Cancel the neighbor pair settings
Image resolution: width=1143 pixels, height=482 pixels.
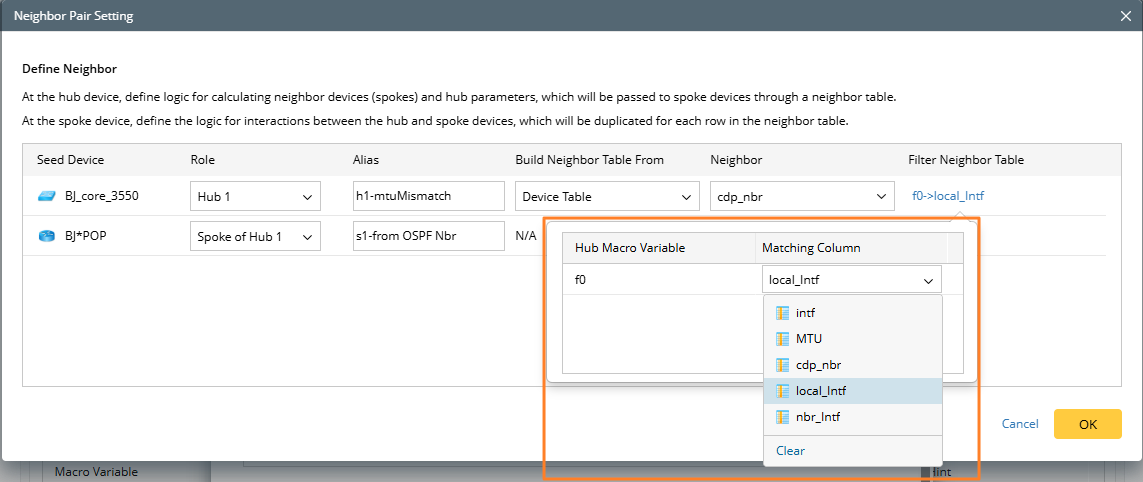[x=1019, y=424]
